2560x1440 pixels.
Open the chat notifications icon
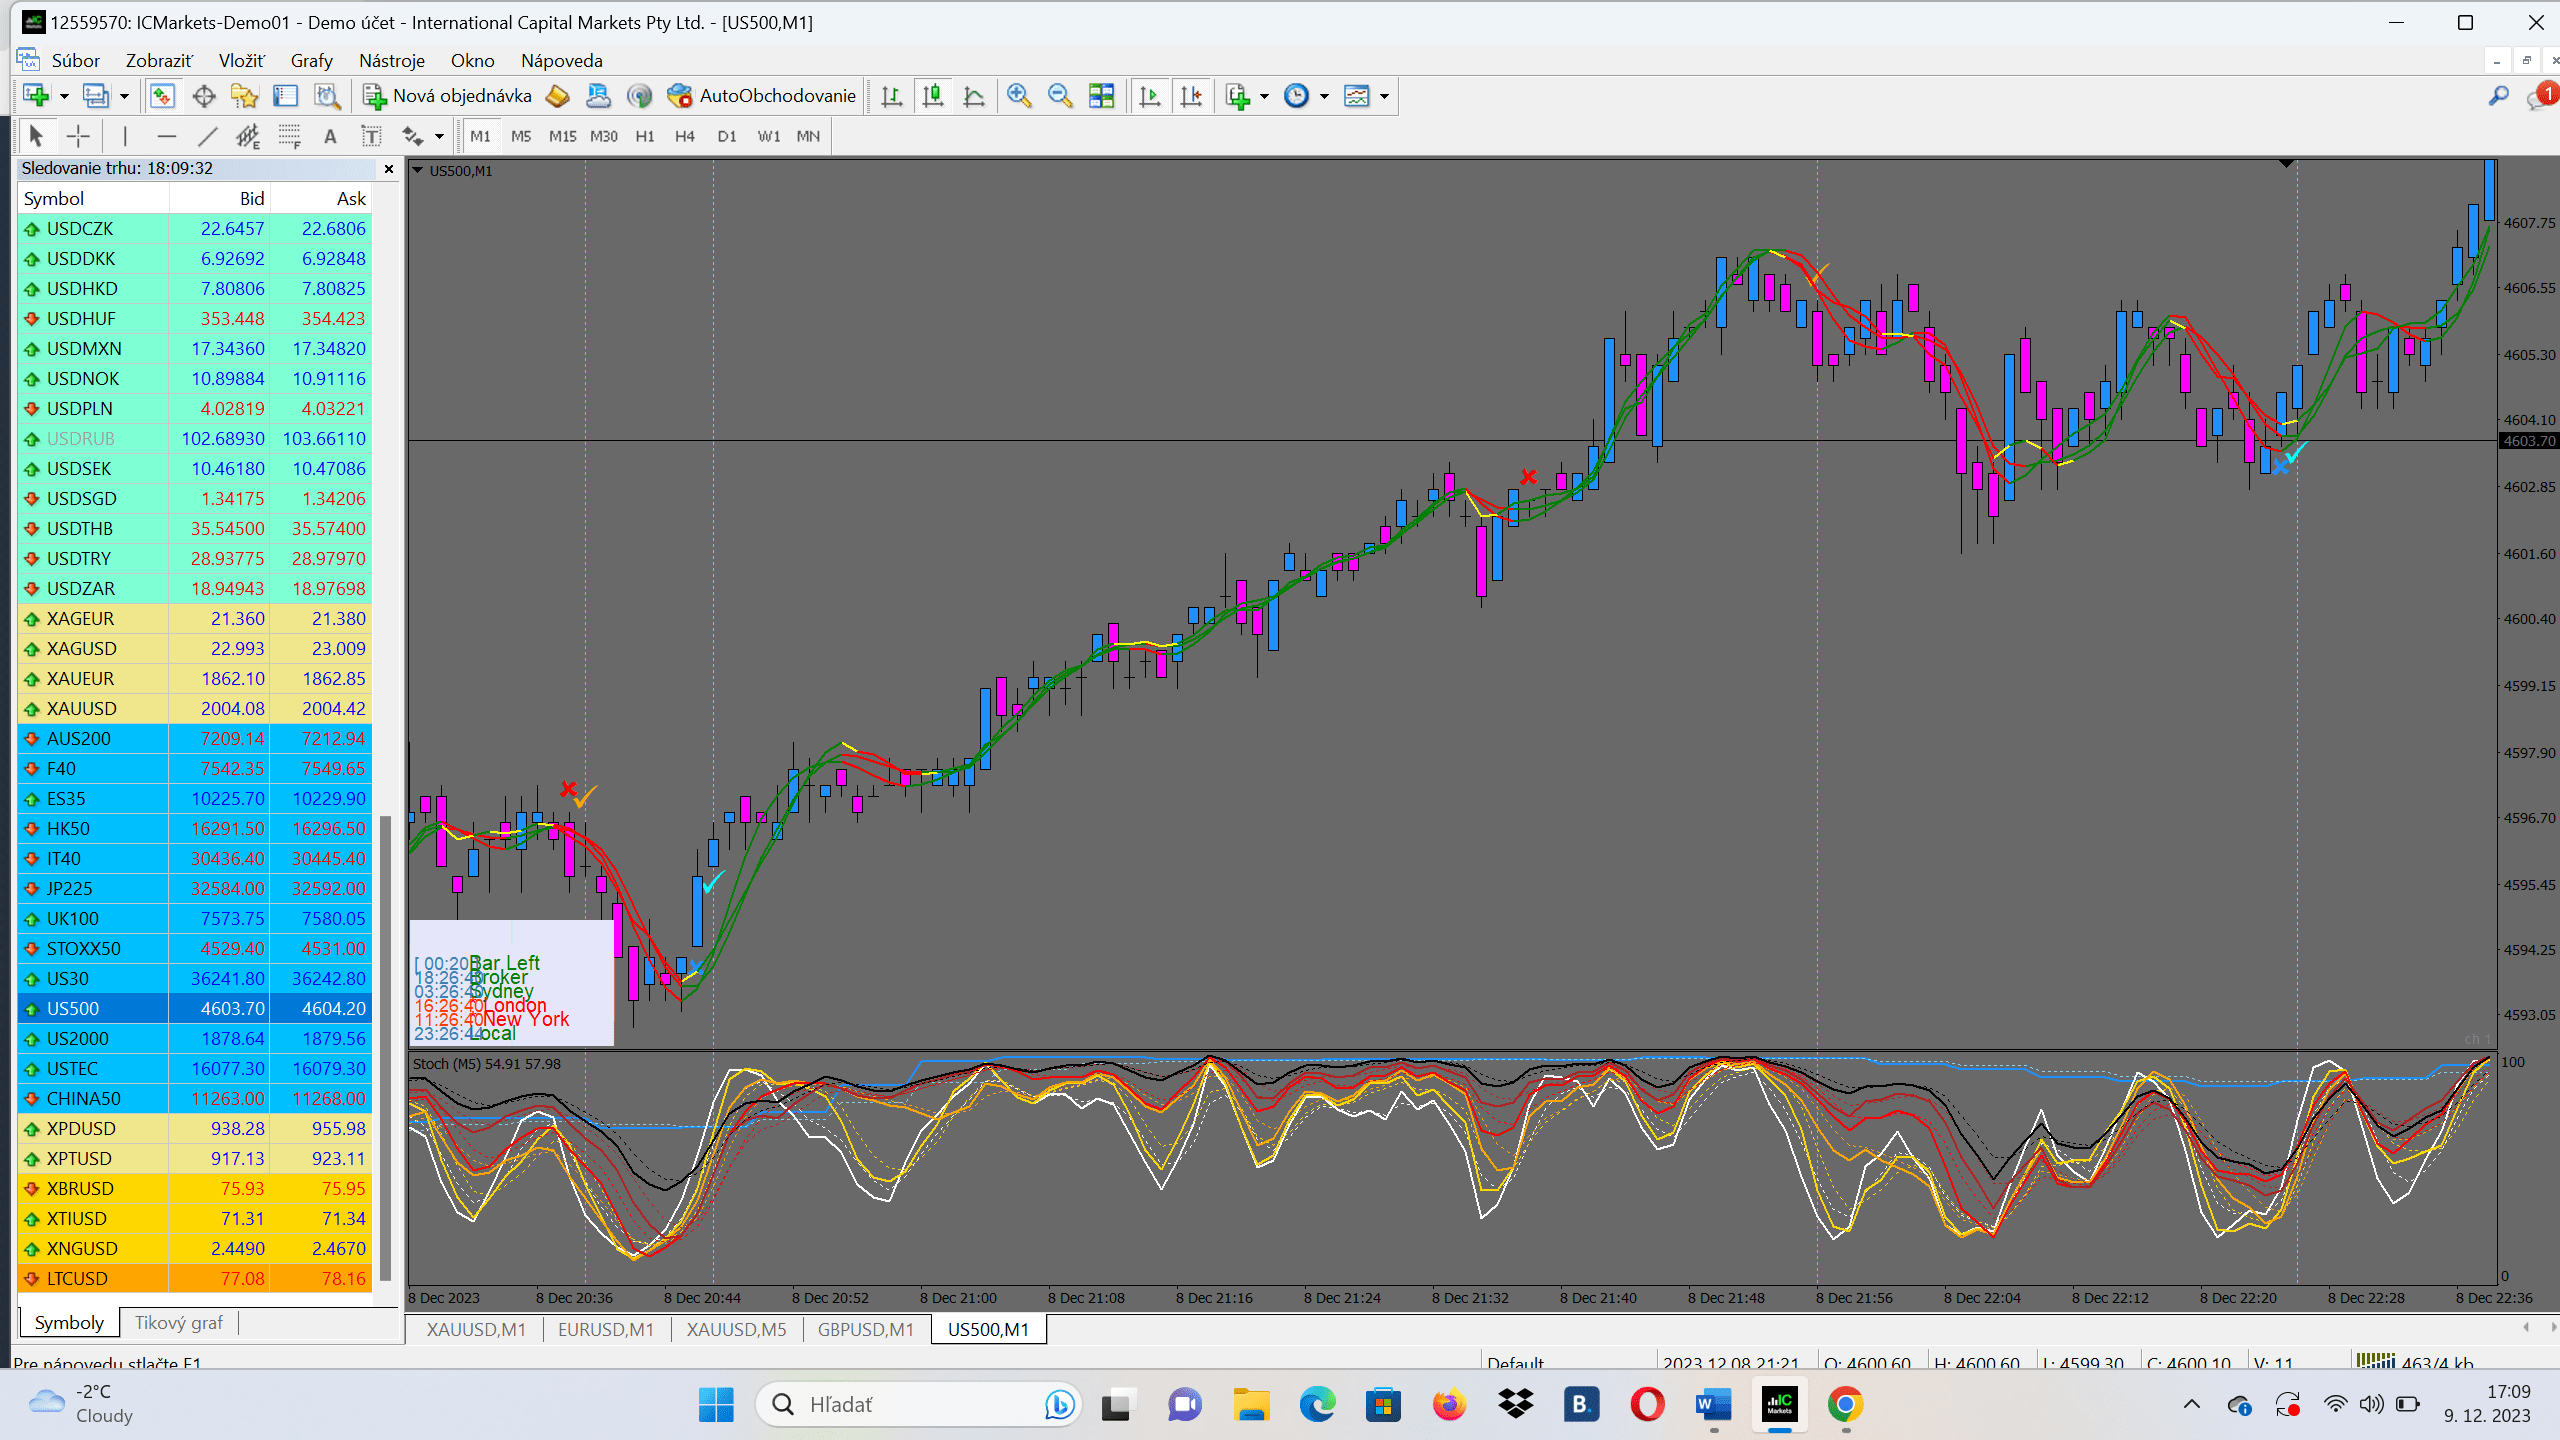coord(2540,96)
